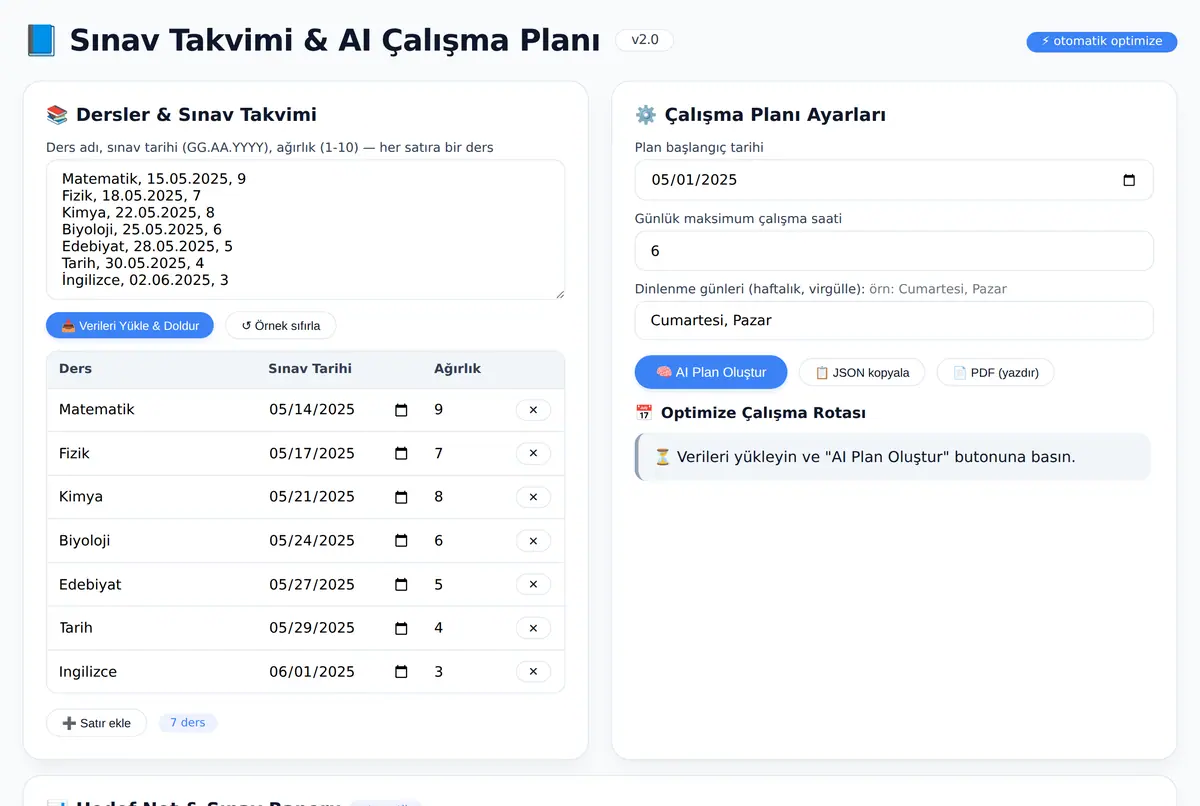The height and width of the screenshot is (806, 1200).
Task: Generate plan with AI Plan Oluştur
Action: click(x=711, y=372)
